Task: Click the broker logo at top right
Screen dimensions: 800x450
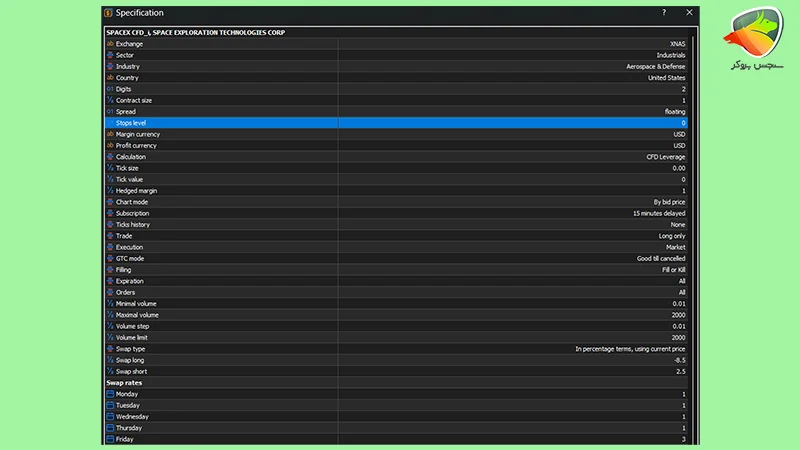Action: point(754,38)
